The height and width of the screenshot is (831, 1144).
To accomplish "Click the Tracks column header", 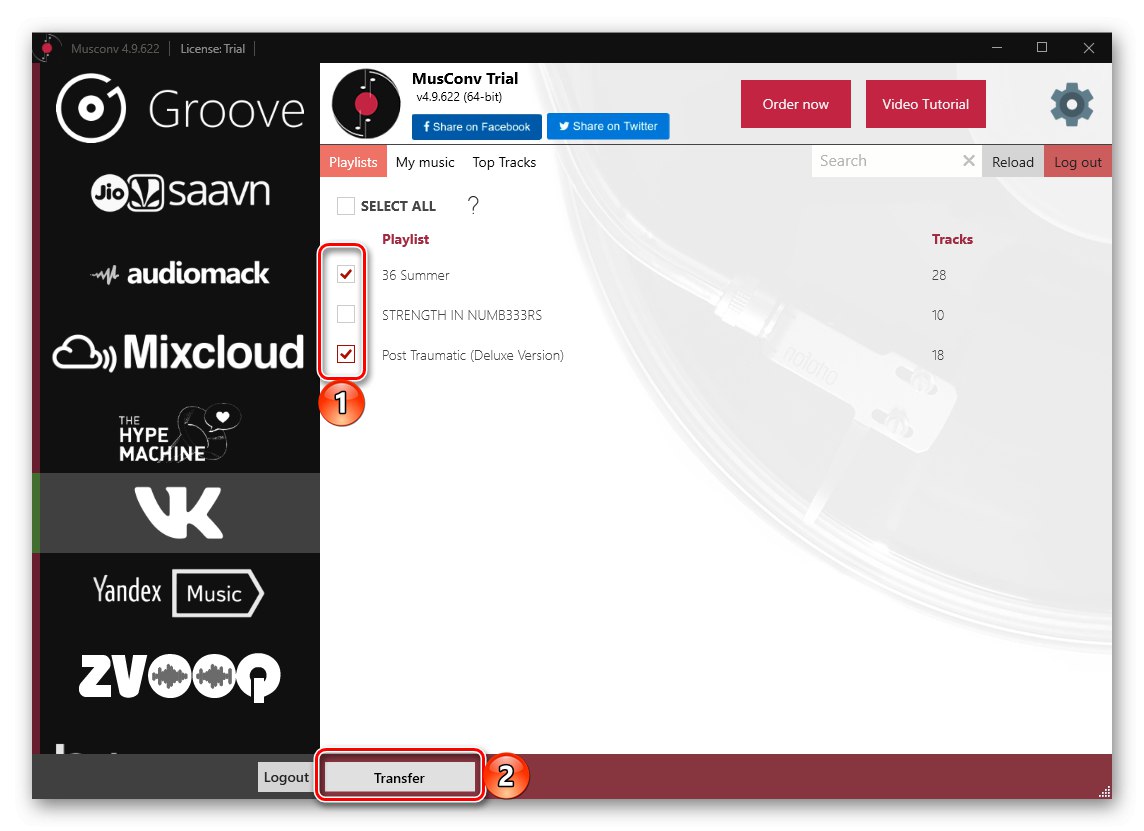I will (x=952, y=239).
